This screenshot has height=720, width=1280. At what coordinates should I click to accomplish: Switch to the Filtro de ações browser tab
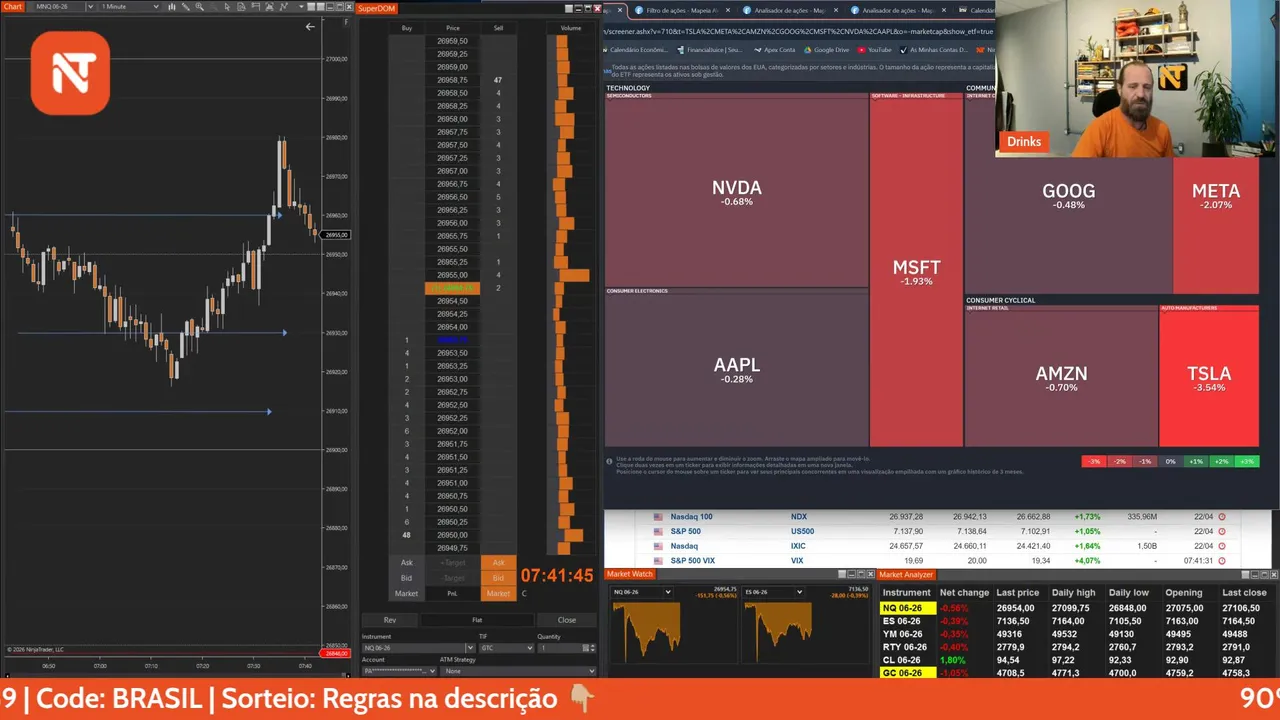pyautogui.click(x=679, y=10)
